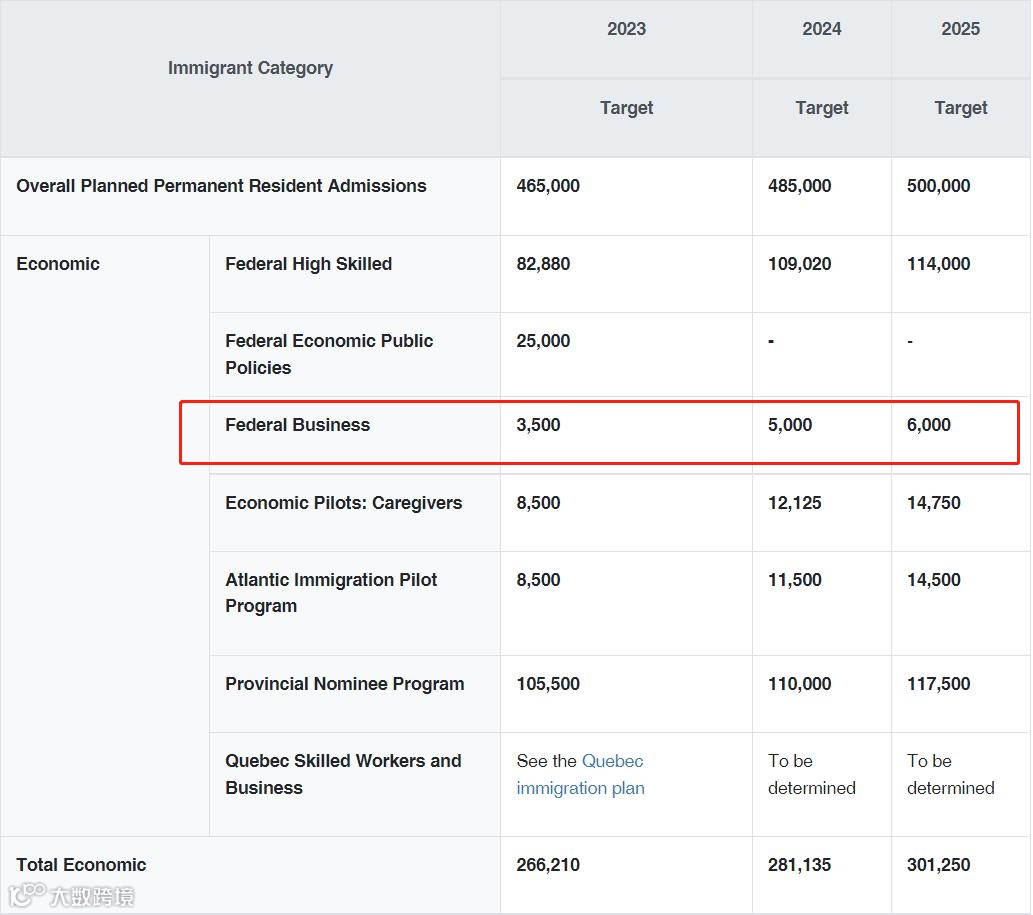Select the 3,500 Federal Business target value
Image resolution: width=1033 pixels, height=915 pixels.
538,425
